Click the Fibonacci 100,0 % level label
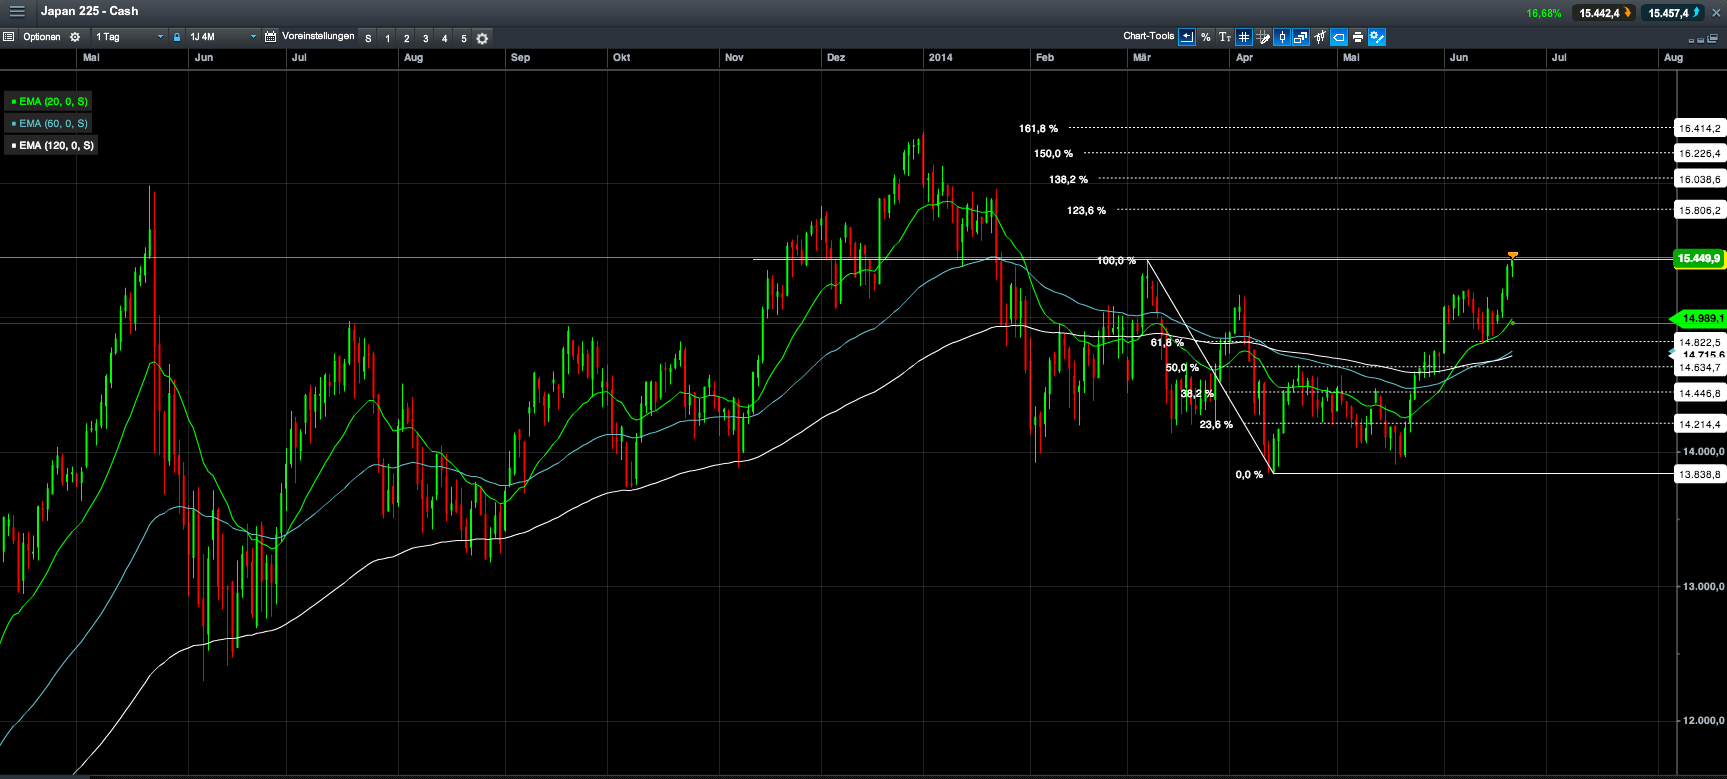Image resolution: width=1727 pixels, height=779 pixels. pos(1116,260)
